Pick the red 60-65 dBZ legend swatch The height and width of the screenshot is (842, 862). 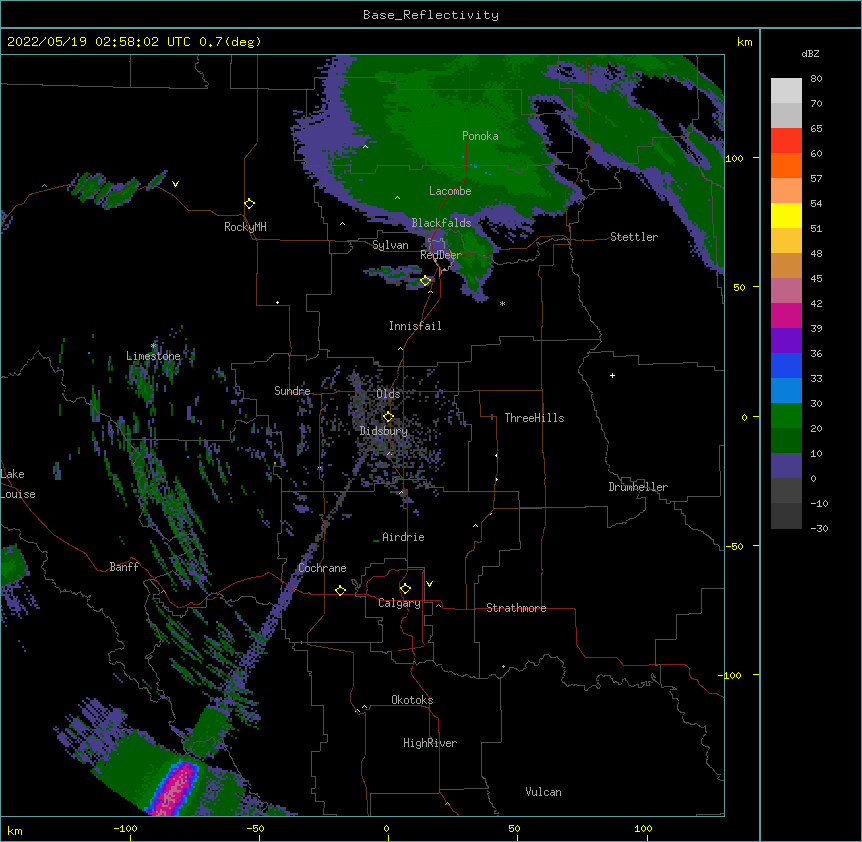click(786, 141)
